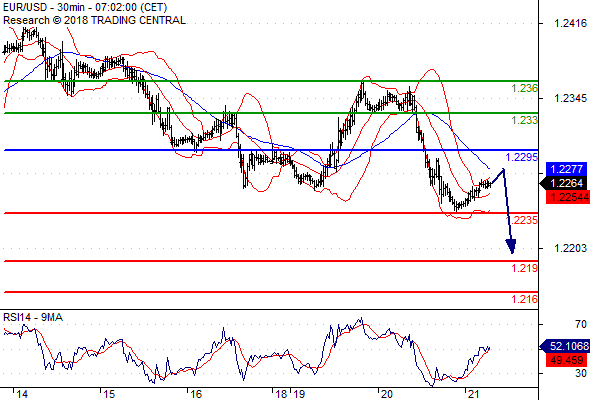The image size is (590, 400).
Task: Click the blue 1.2295 pivot label
Action: pyautogui.click(x=522, y=157)
